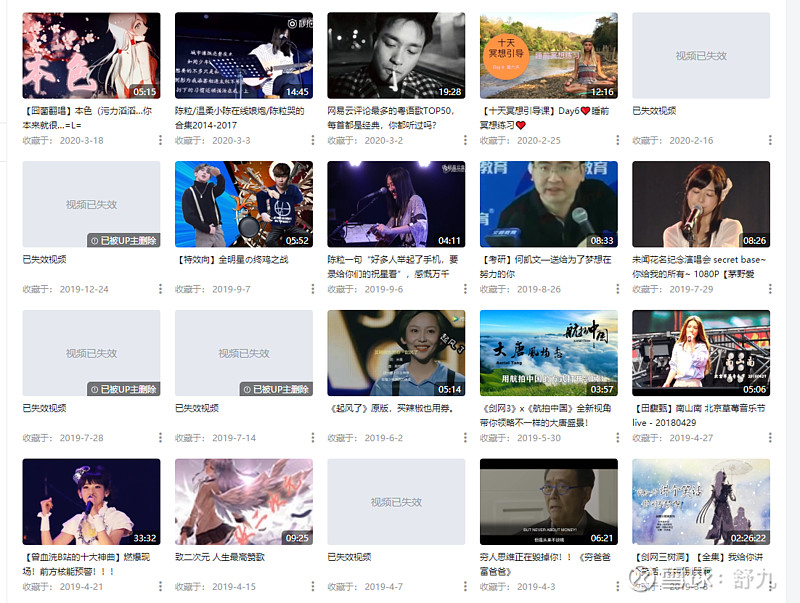Click the folder icon under the 剑网三同人曲 video
Image resolution: width=800 pixels, height=603 pixels.
[640, 590]
